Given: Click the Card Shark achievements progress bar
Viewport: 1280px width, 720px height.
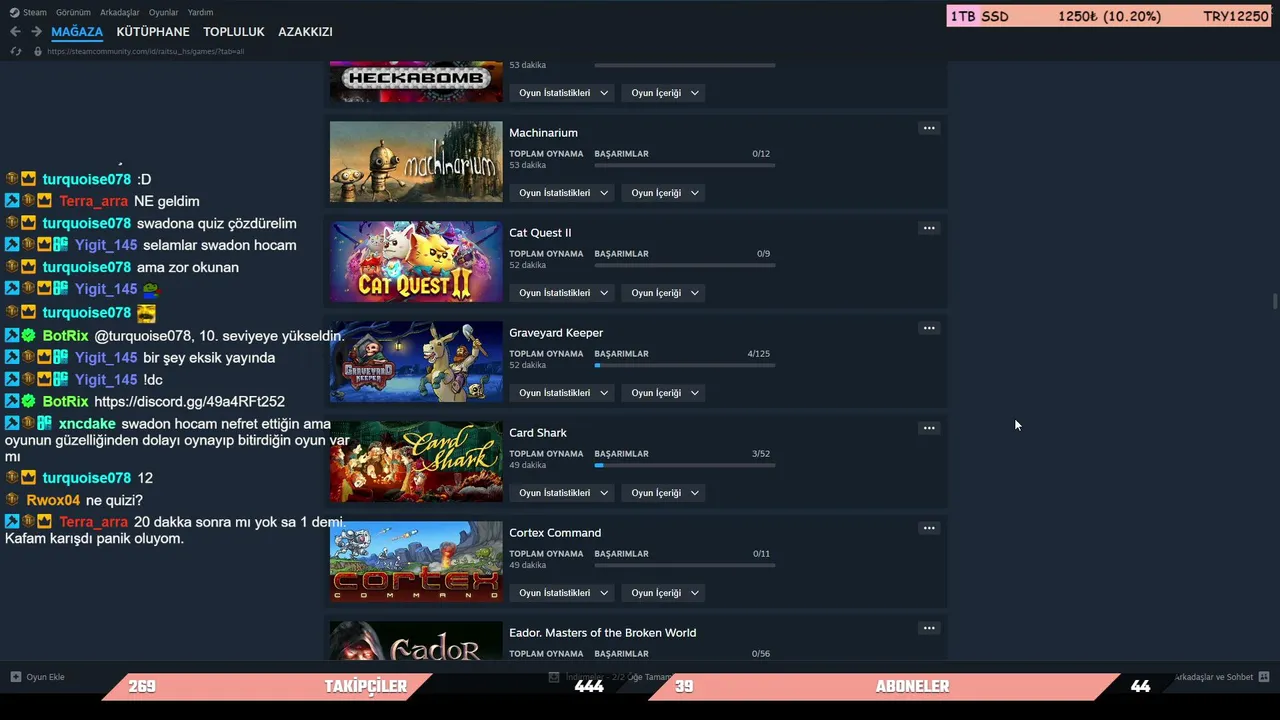Looking at the screenshot, I should tap(685, 465).
